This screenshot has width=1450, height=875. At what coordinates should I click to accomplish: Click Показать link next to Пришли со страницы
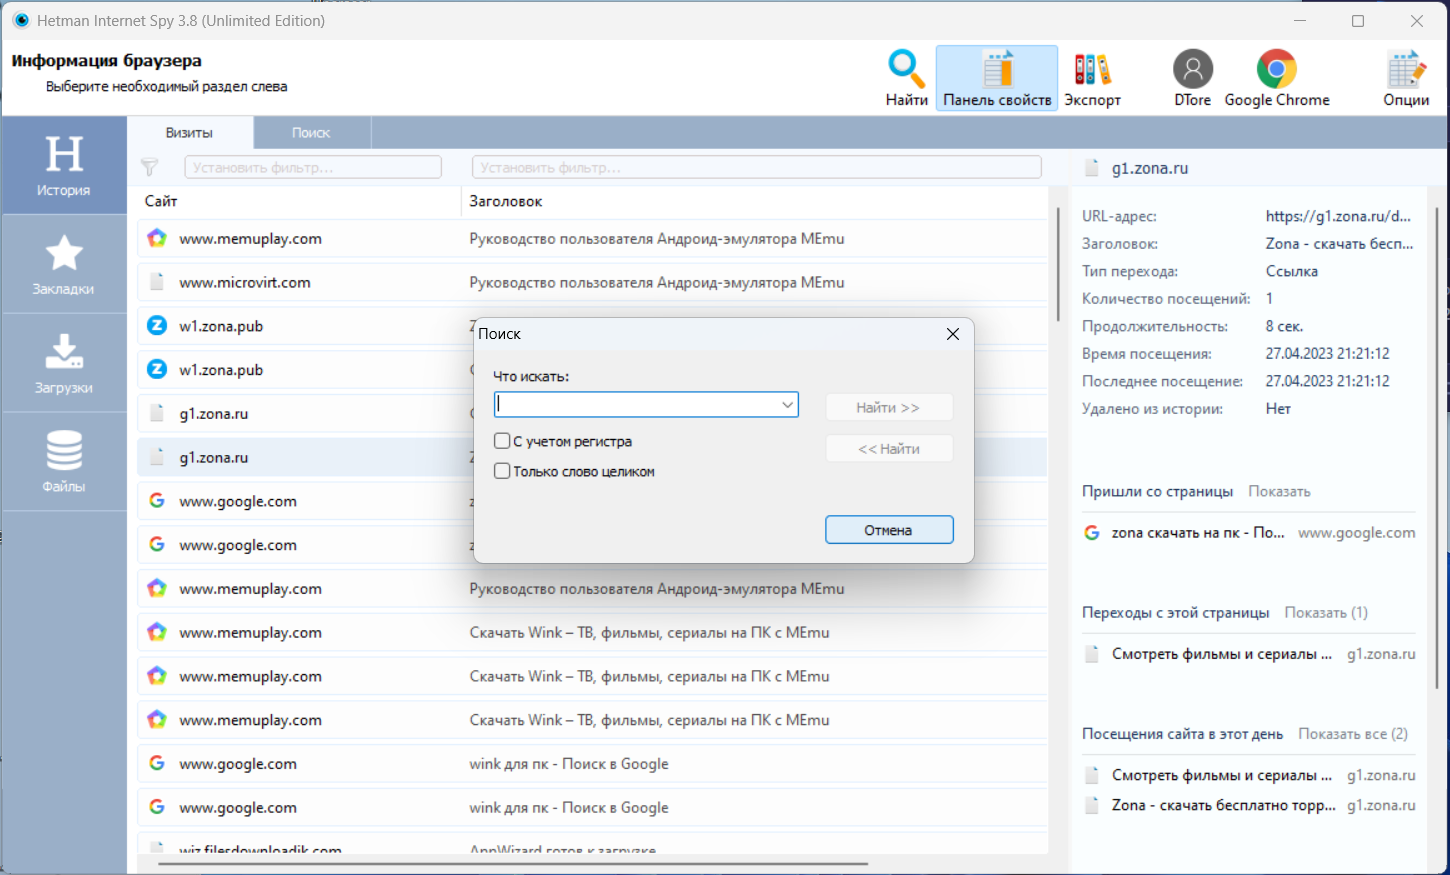[x=1279, y=491]
